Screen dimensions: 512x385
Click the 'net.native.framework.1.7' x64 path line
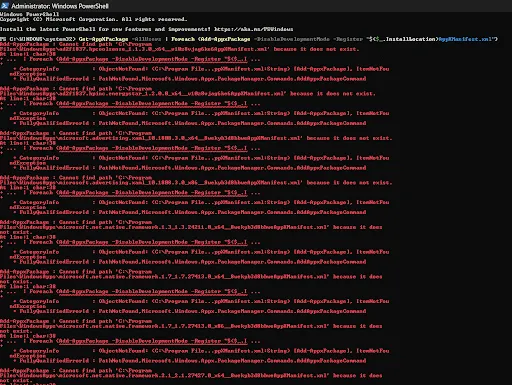pos(191,277)
